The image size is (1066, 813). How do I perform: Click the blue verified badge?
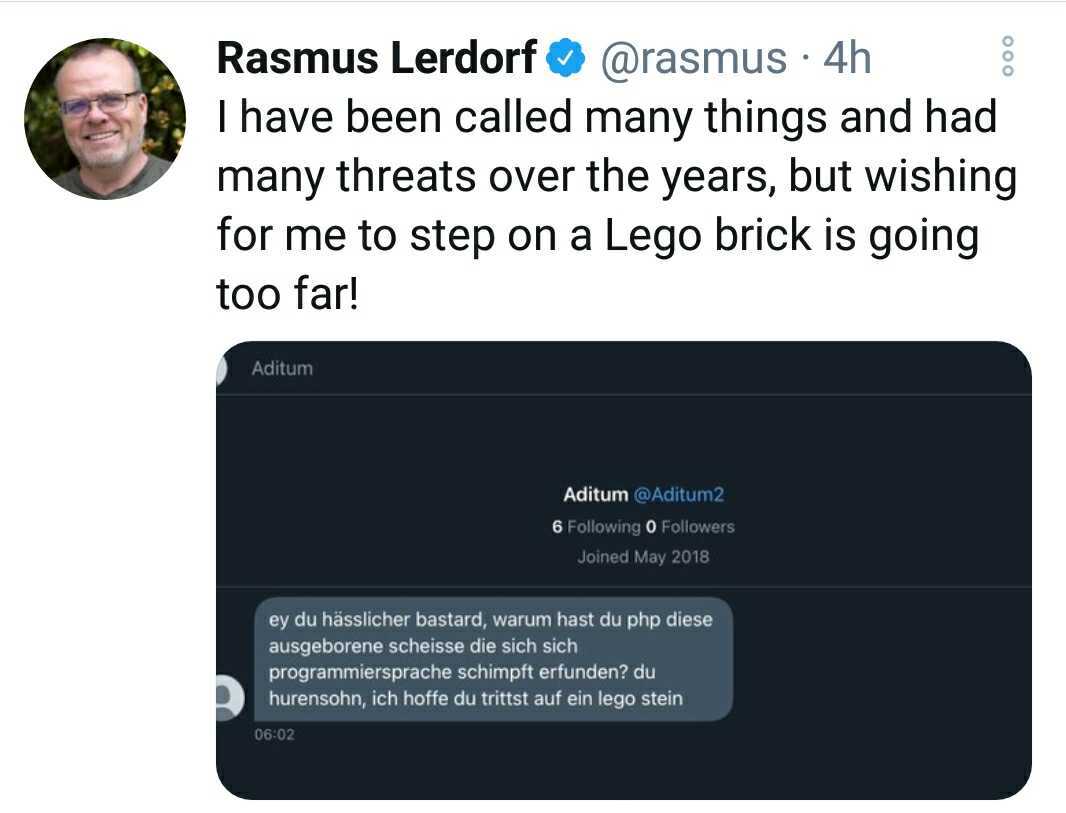(x=566, y=60)
